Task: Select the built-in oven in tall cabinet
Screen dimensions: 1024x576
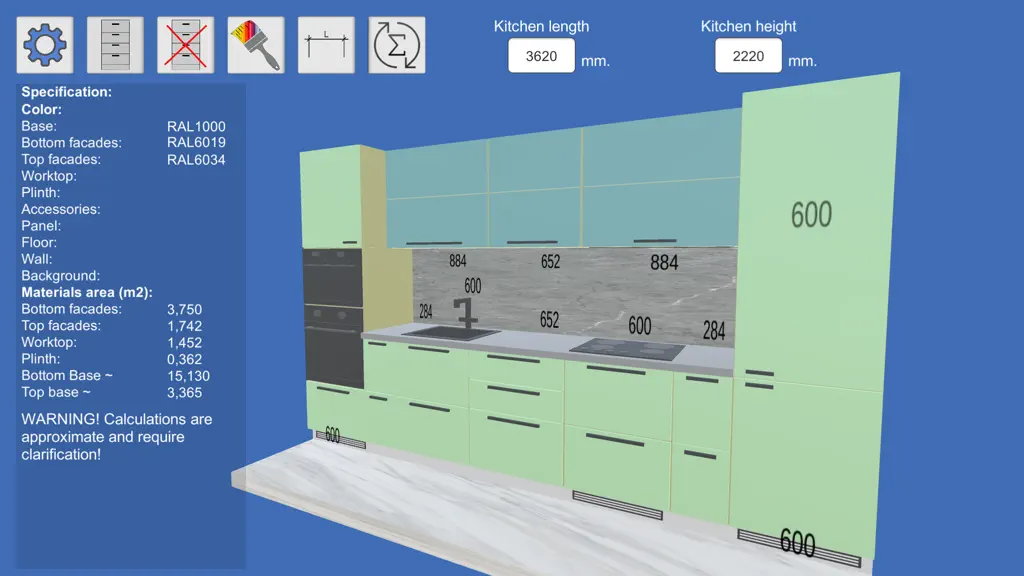Action: click(332, 318)
